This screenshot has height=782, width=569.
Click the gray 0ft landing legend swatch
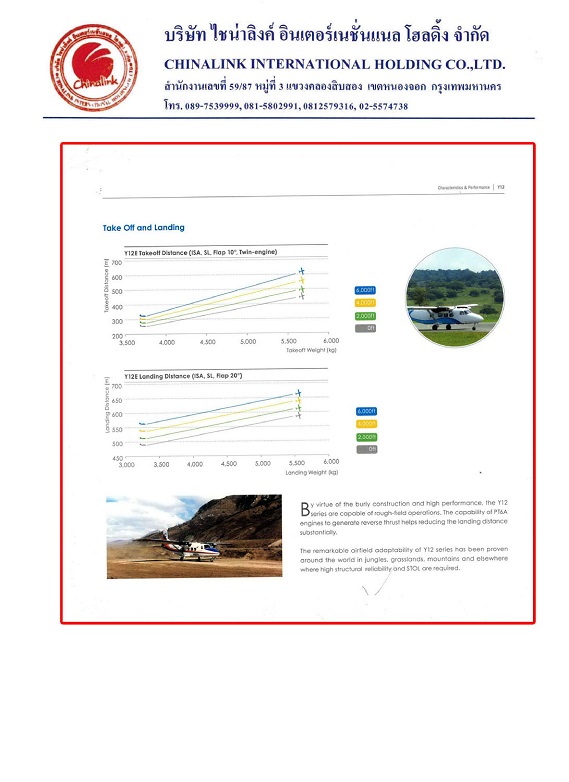point(367,449)
